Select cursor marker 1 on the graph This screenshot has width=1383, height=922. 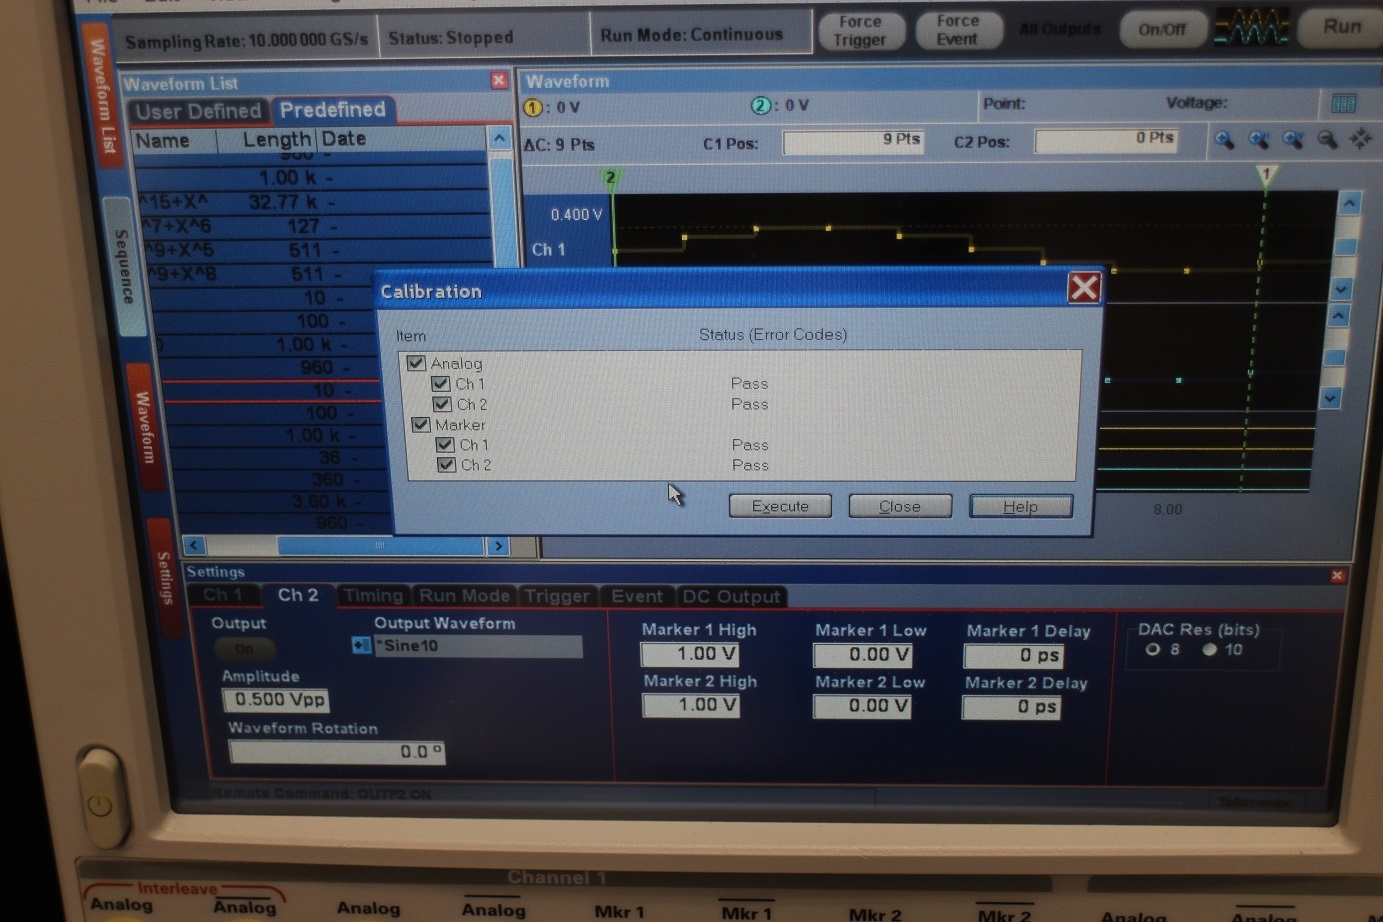click(x=1266, y=176)
